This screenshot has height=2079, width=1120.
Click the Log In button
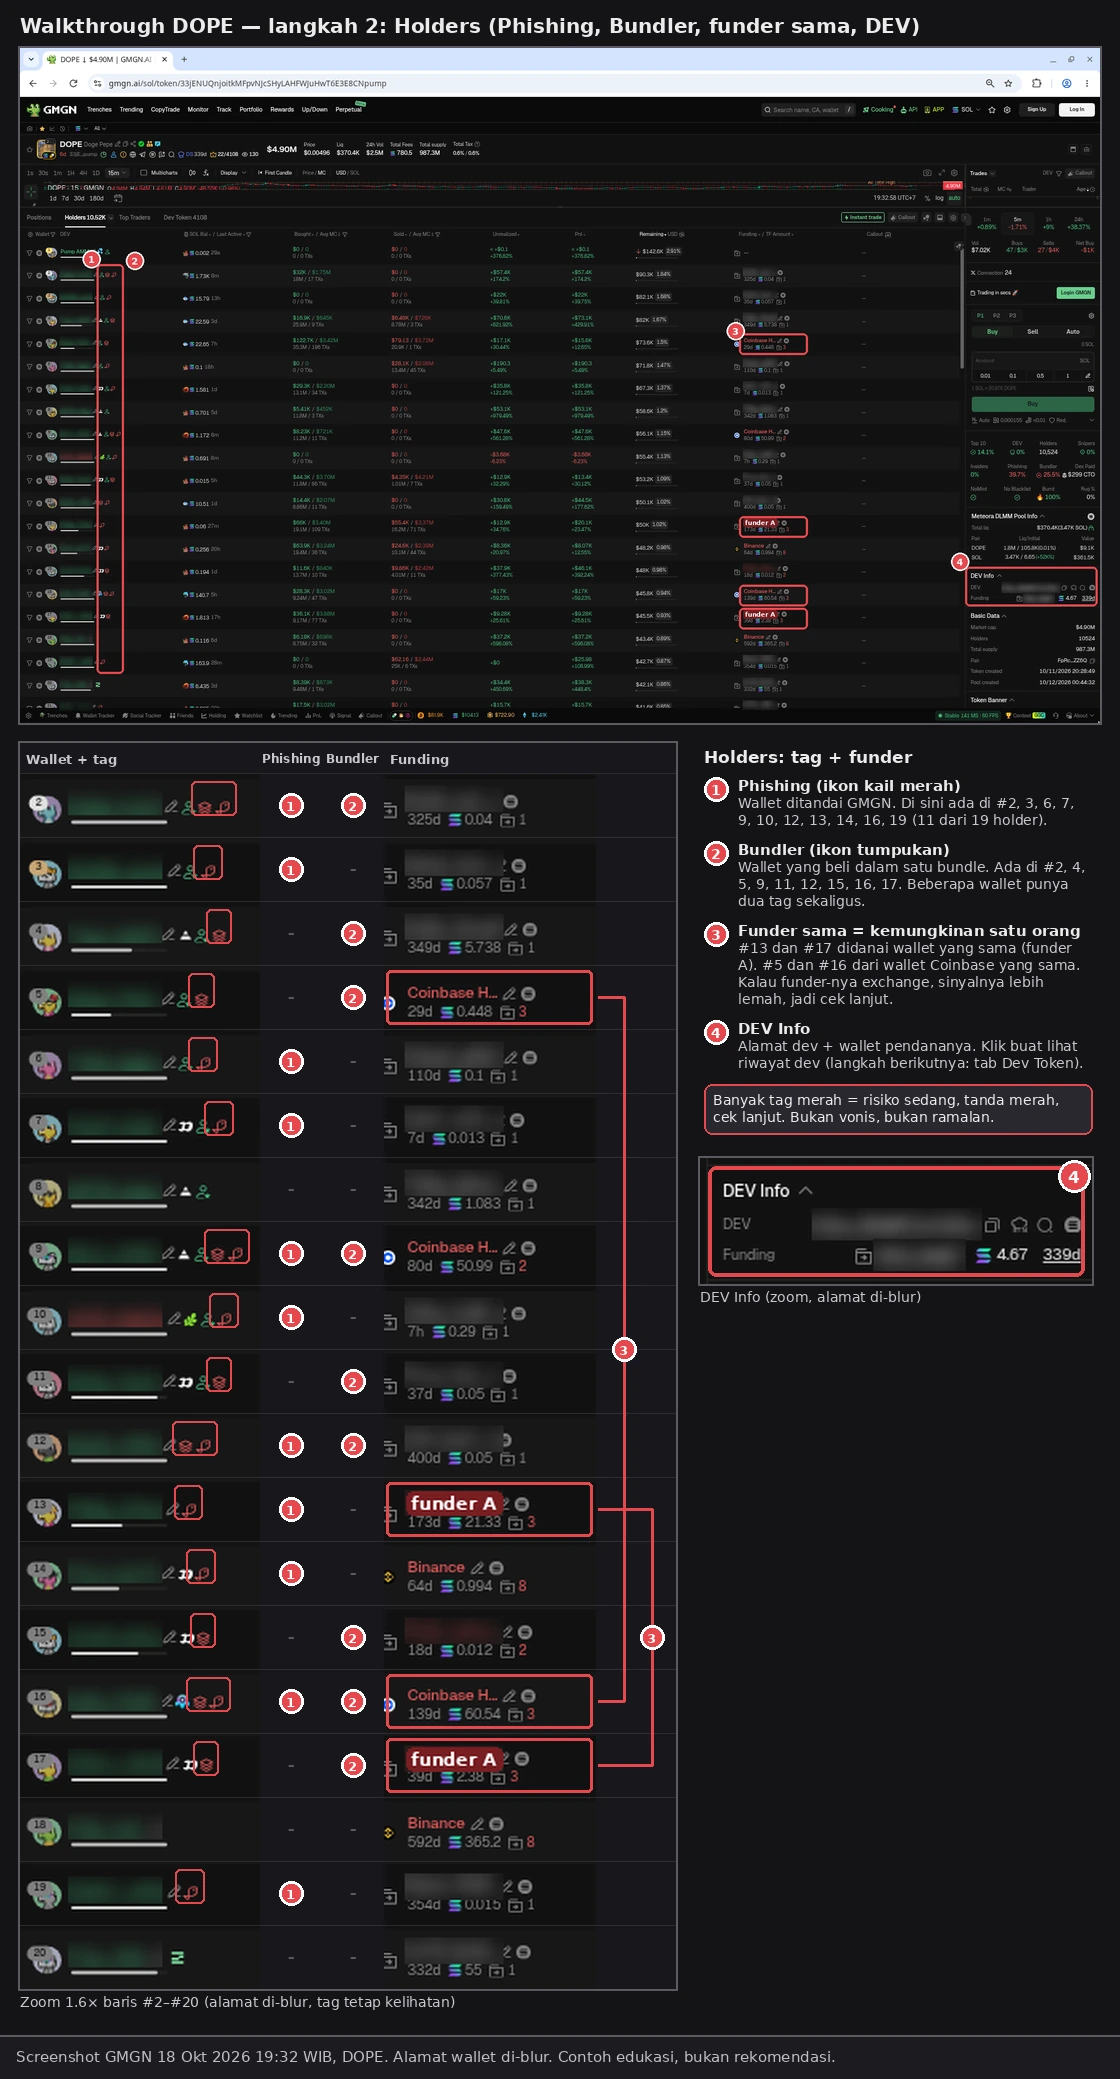point(1076,110)
